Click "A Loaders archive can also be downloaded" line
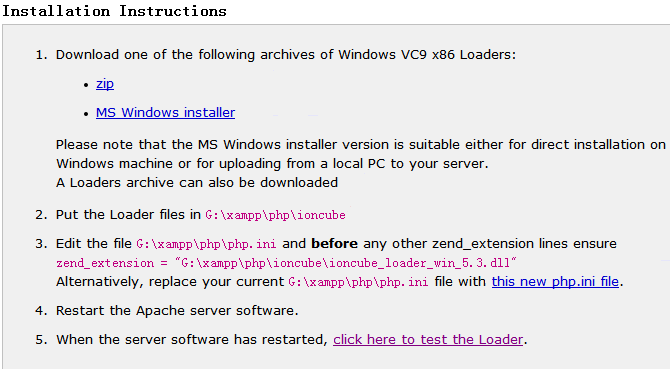This screenshot has width=671, height=369. 197,183
